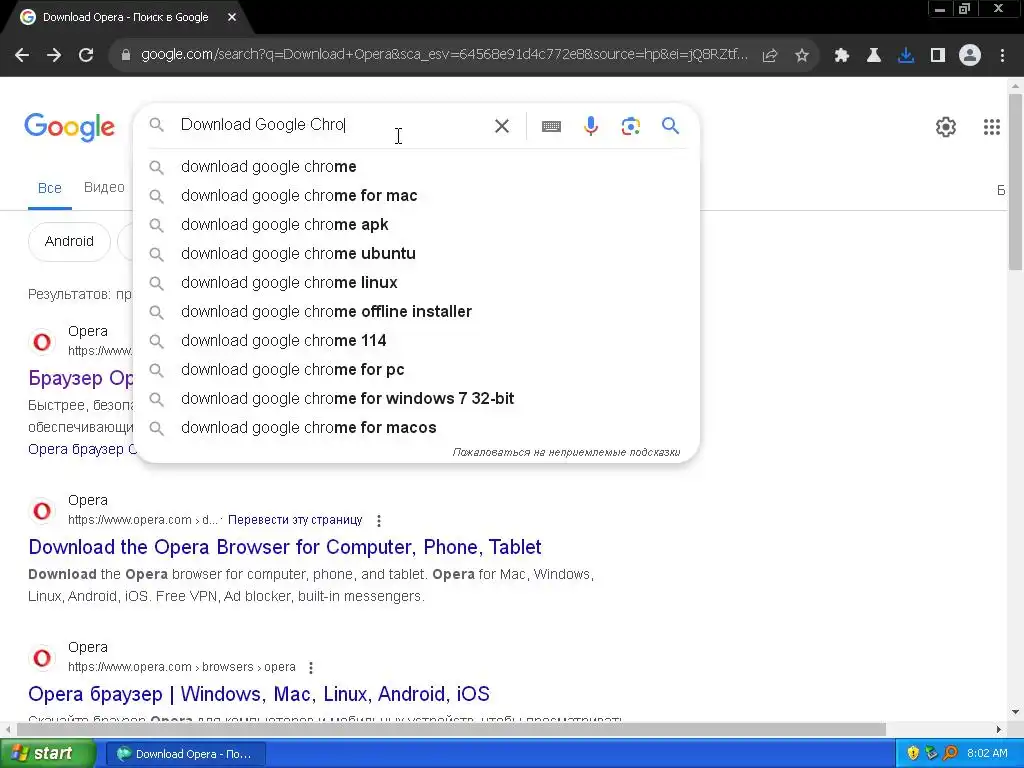Click the Download Opera taskbar button
Image resolution: width=1024 pixels, height=768 pixels.
[x=185, y=754]
